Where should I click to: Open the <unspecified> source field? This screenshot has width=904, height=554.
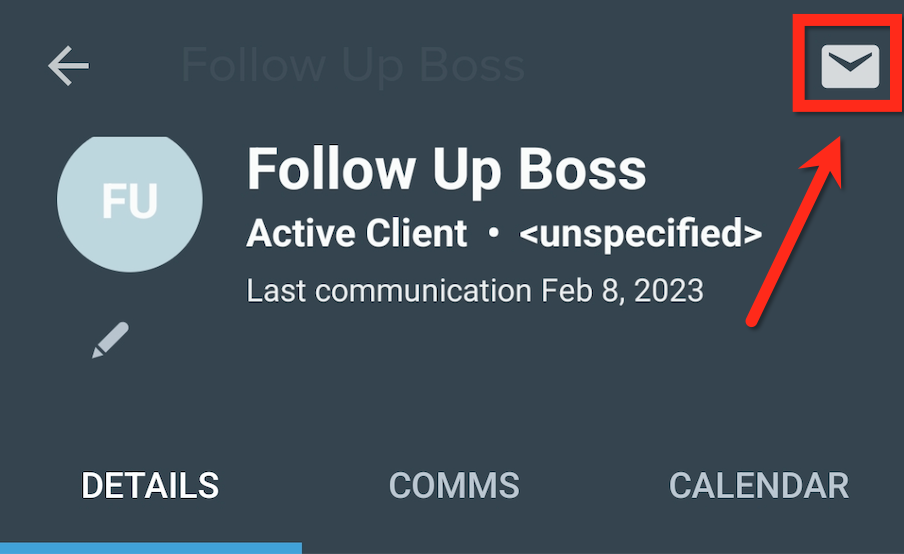pos(641,233)
